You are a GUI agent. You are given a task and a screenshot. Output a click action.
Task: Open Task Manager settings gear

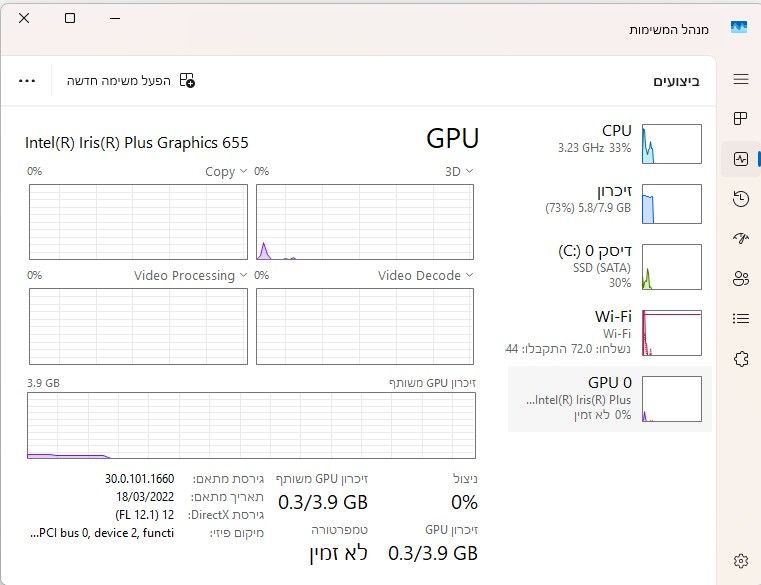point(741,561)
